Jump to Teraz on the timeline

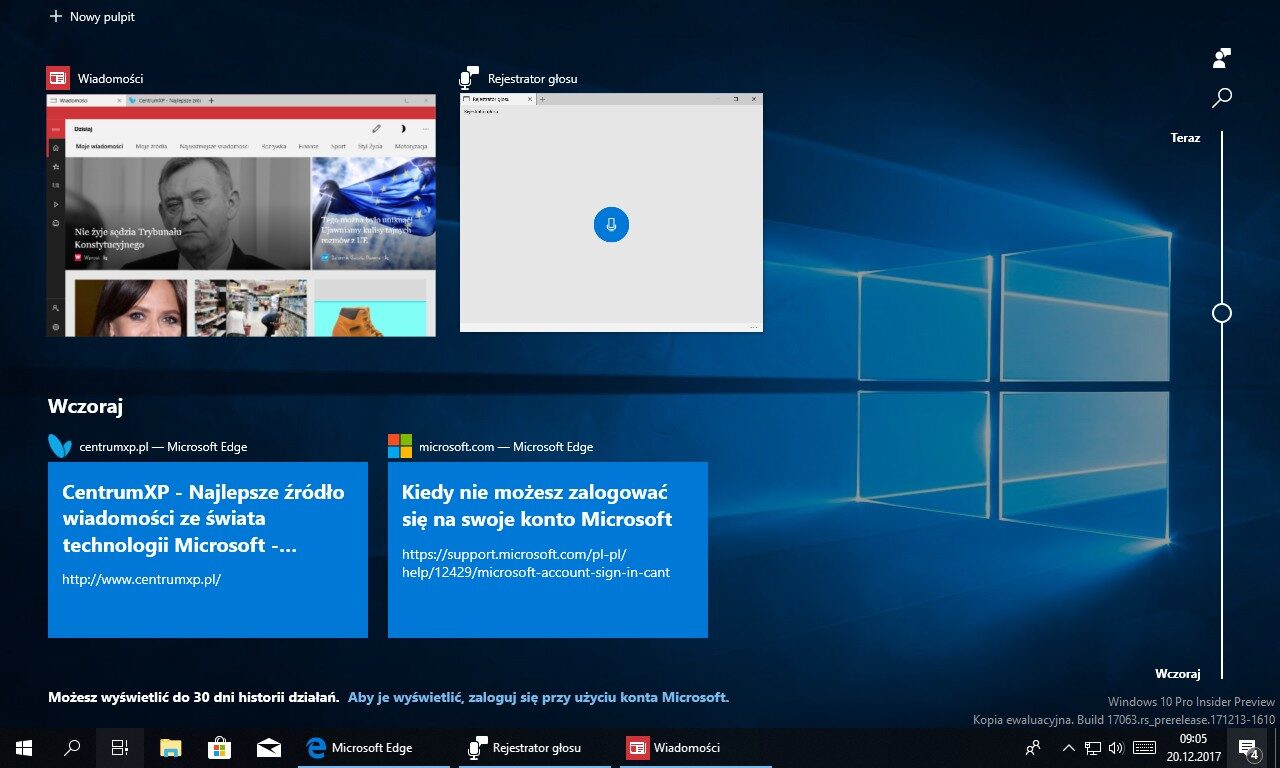coord(1185,138)
